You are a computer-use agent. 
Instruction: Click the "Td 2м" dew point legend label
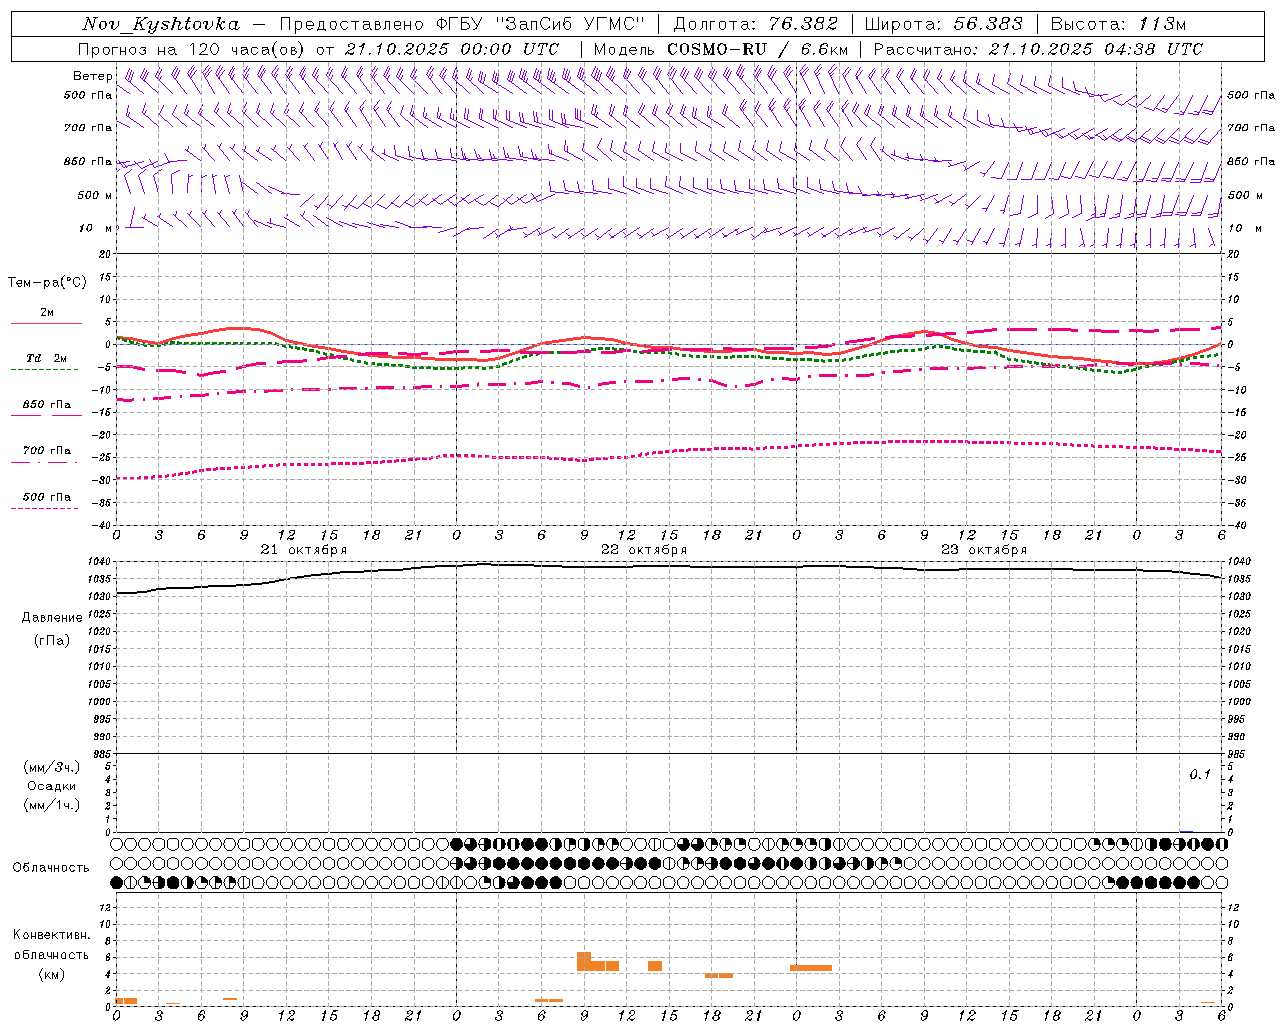tap(47, 358)
